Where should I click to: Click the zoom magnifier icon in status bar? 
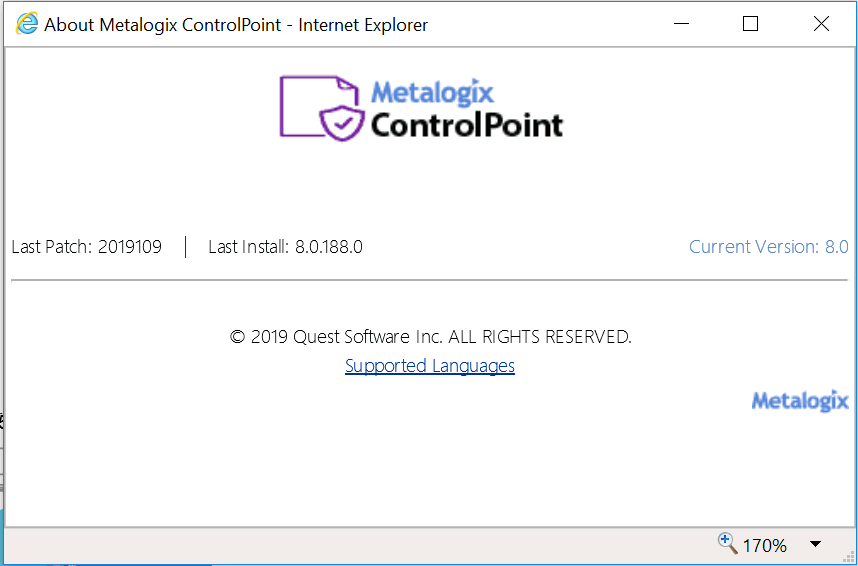tap(727, 543)
